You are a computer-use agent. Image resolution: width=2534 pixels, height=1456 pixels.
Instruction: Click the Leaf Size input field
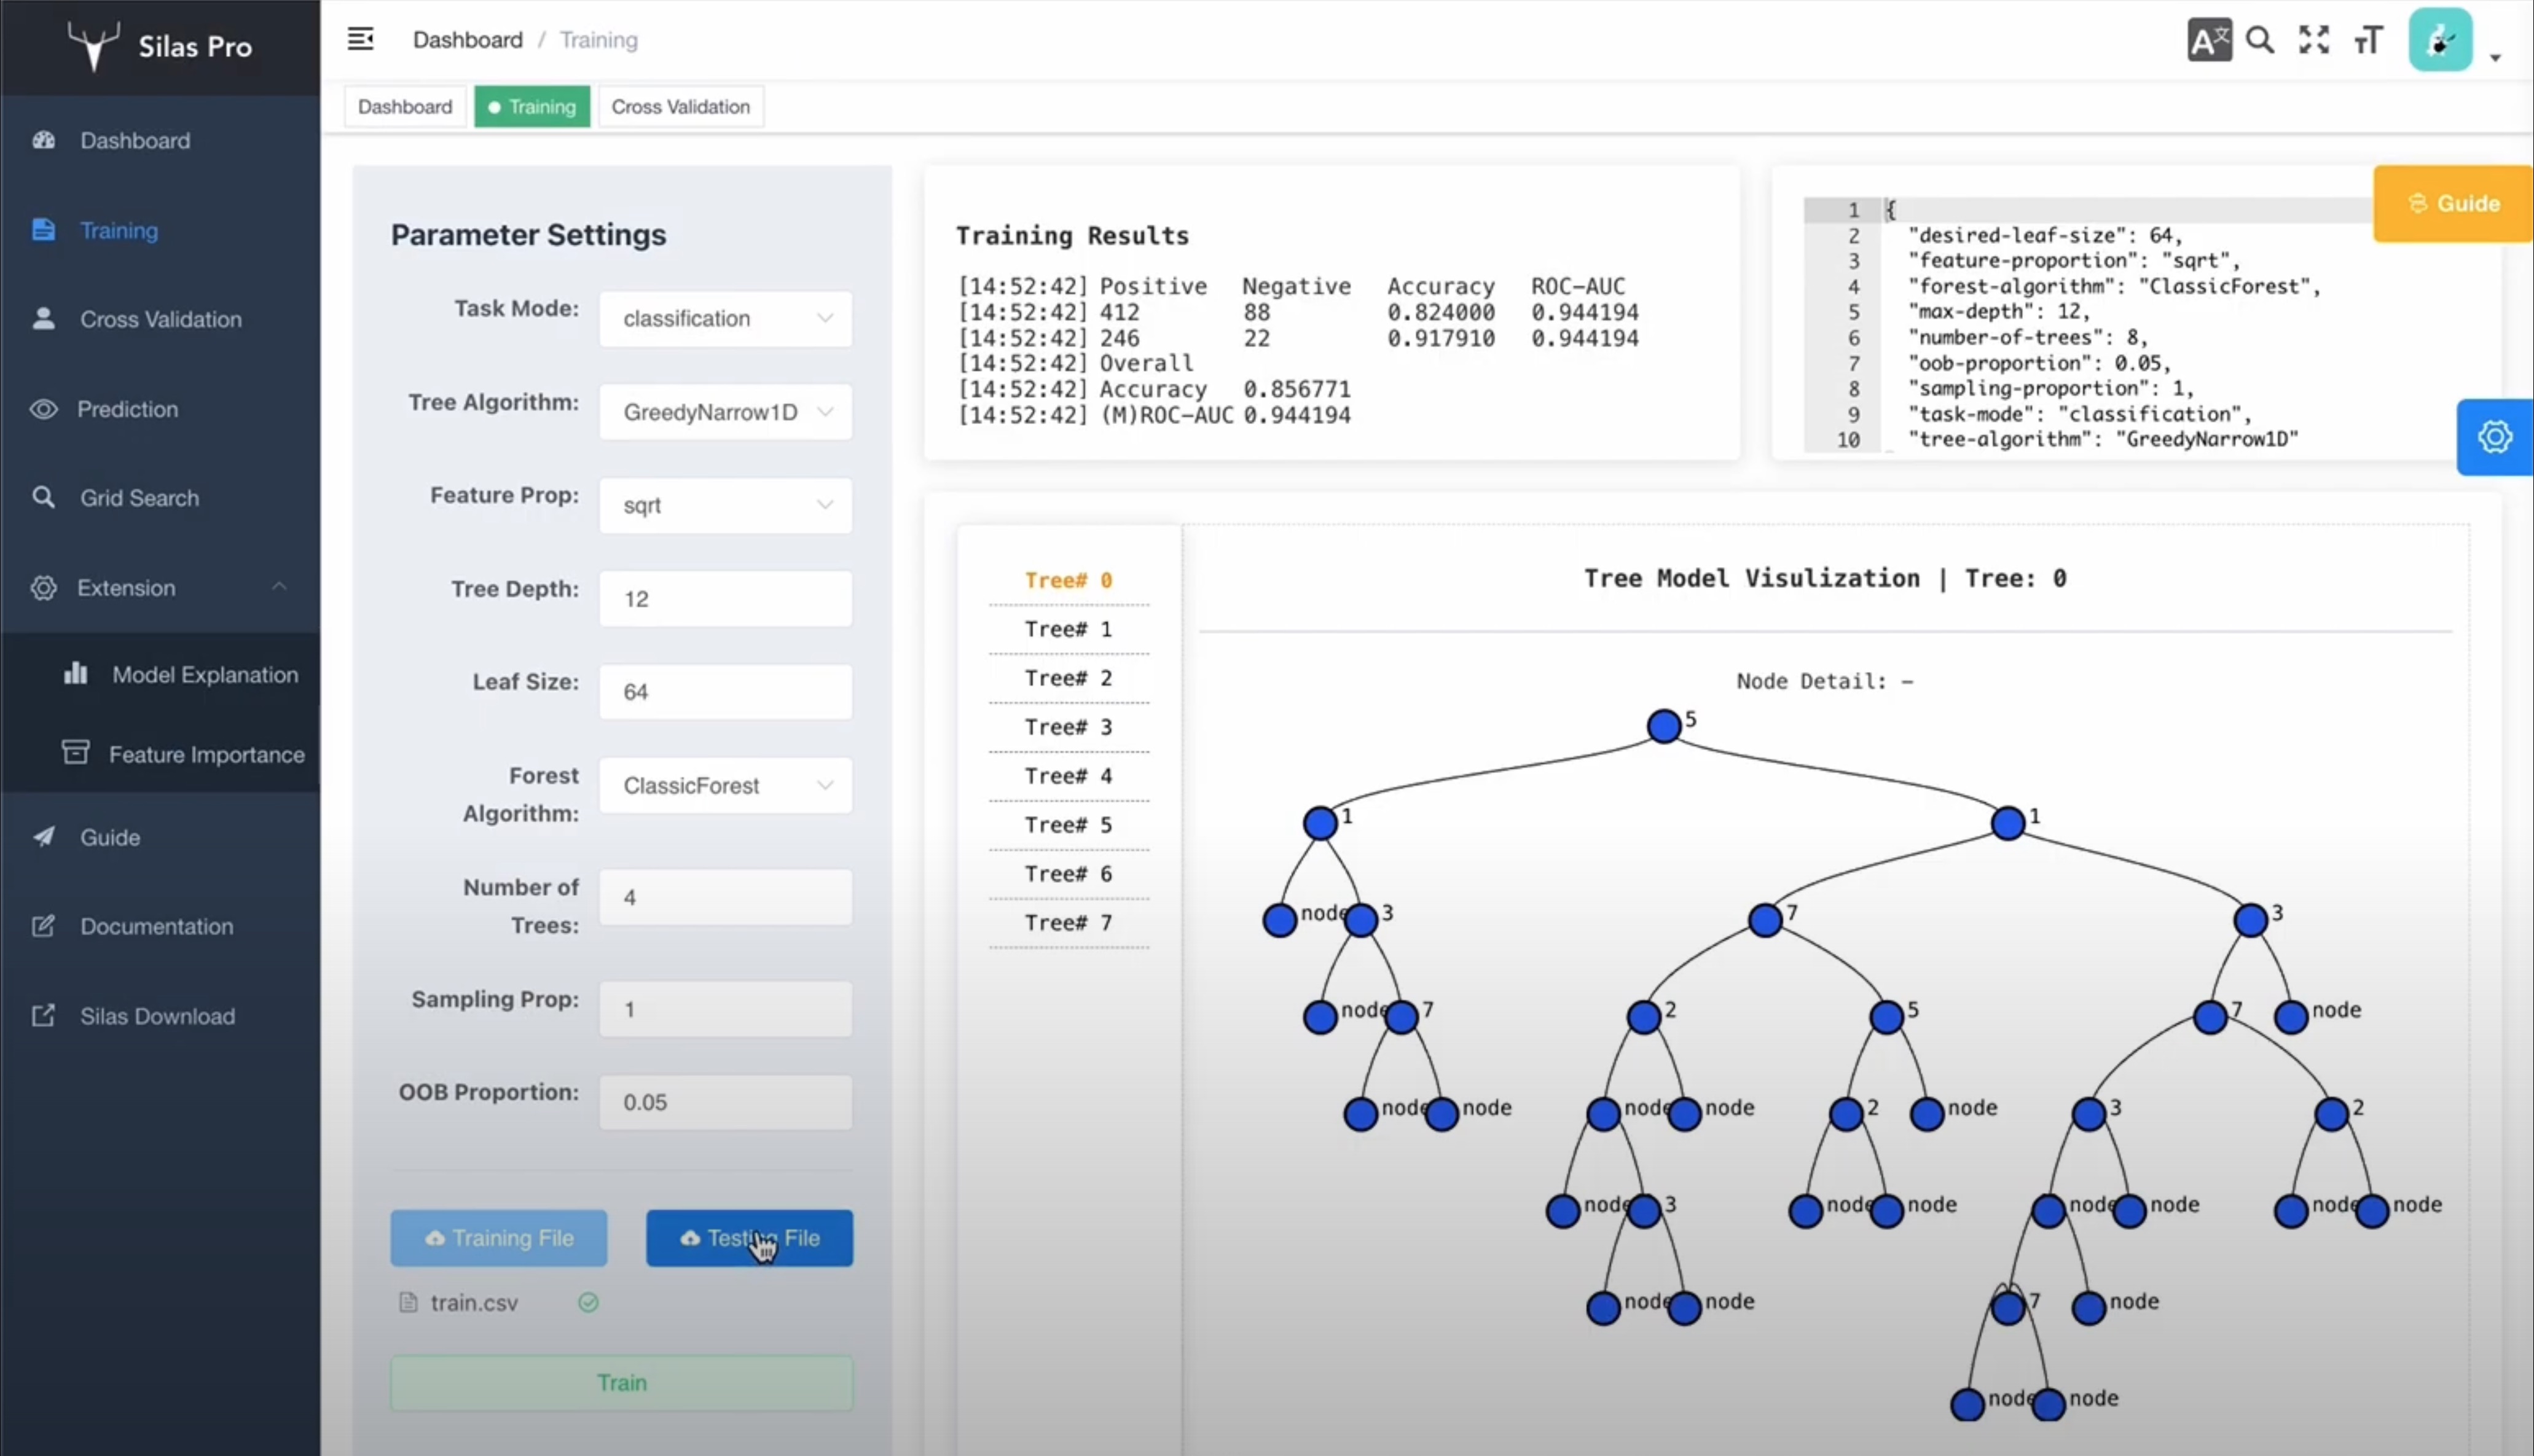tap(725, 691)
